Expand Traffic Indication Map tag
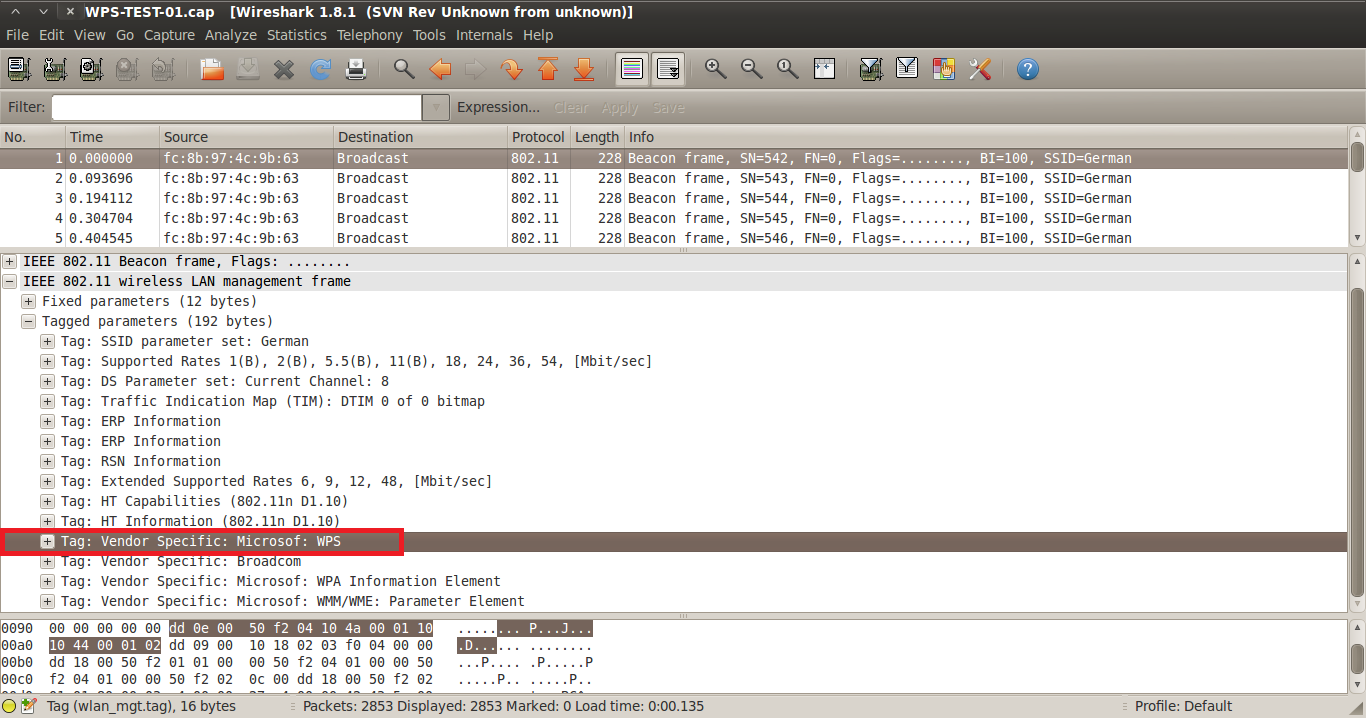The width and height of the screenshot is (1366, 718). coord(47,401)
